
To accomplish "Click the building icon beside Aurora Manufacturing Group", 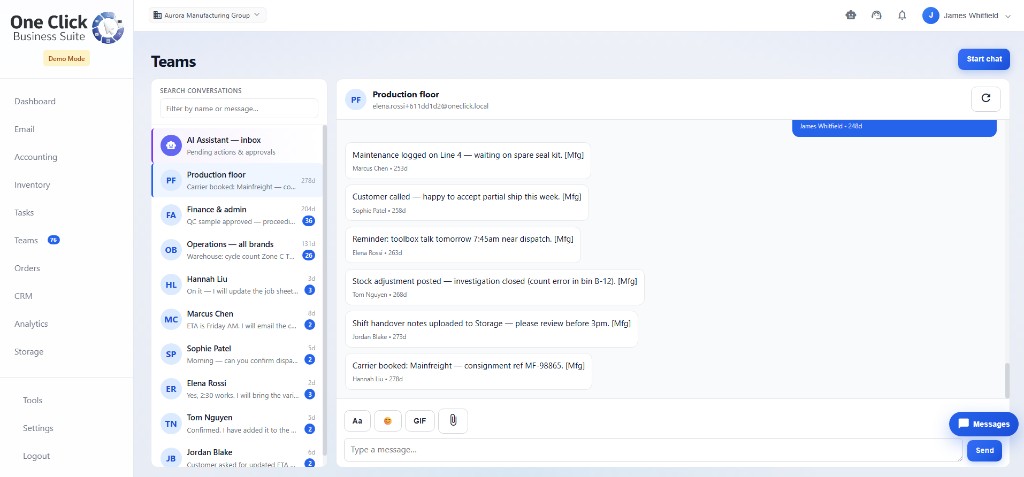I will click(x=157, y=14).
